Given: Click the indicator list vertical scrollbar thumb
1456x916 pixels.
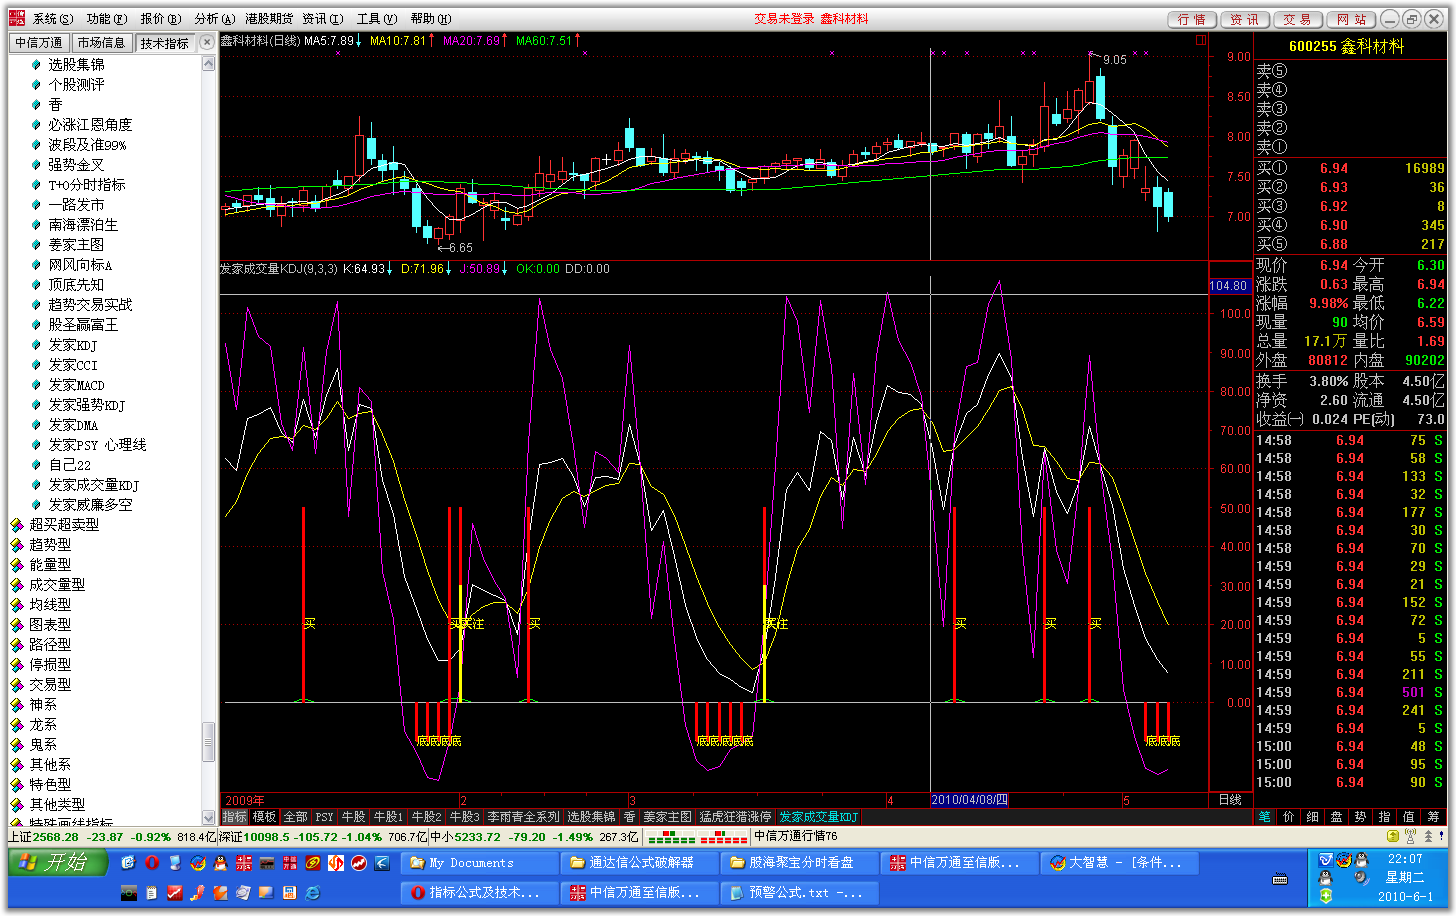Looking at the screenshot, I should (209, 742).
